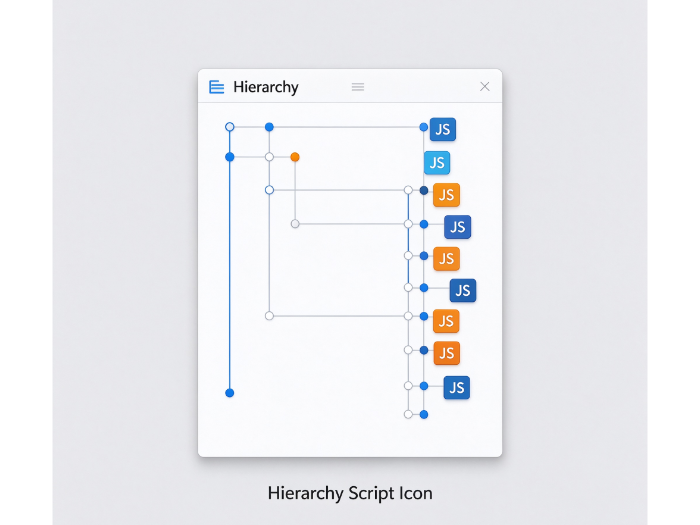Click the hollow node left of bottommost blue node
The image size is (700, 525).
click(408, 414)
